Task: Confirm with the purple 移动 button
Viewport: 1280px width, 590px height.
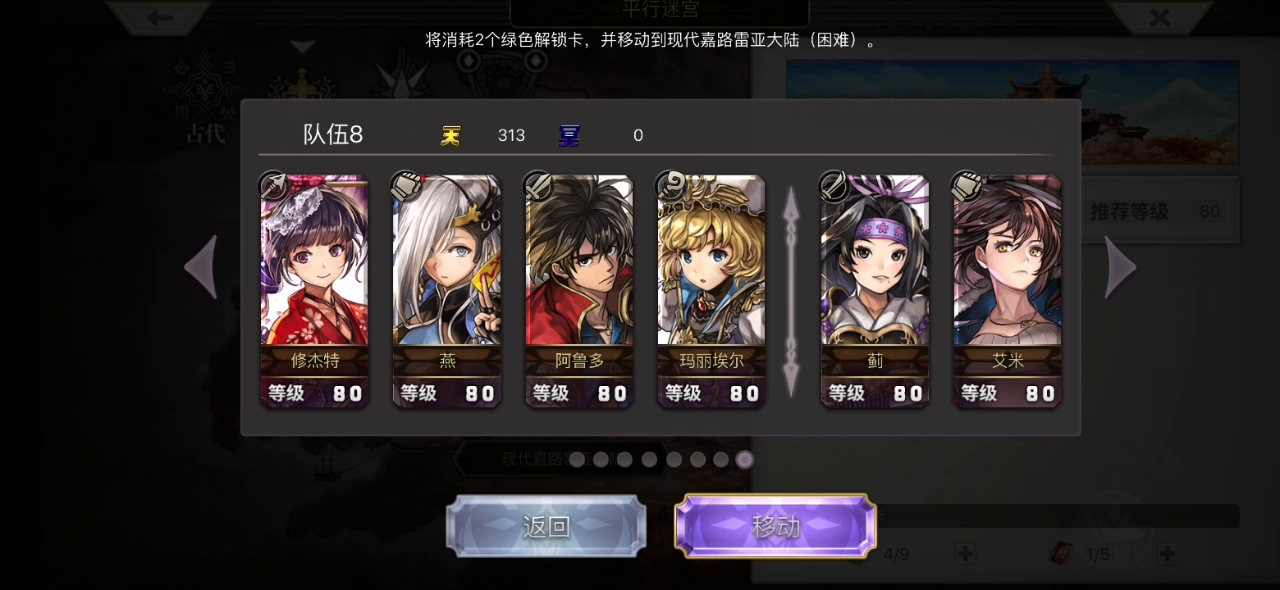Action: tap(776, 526)
